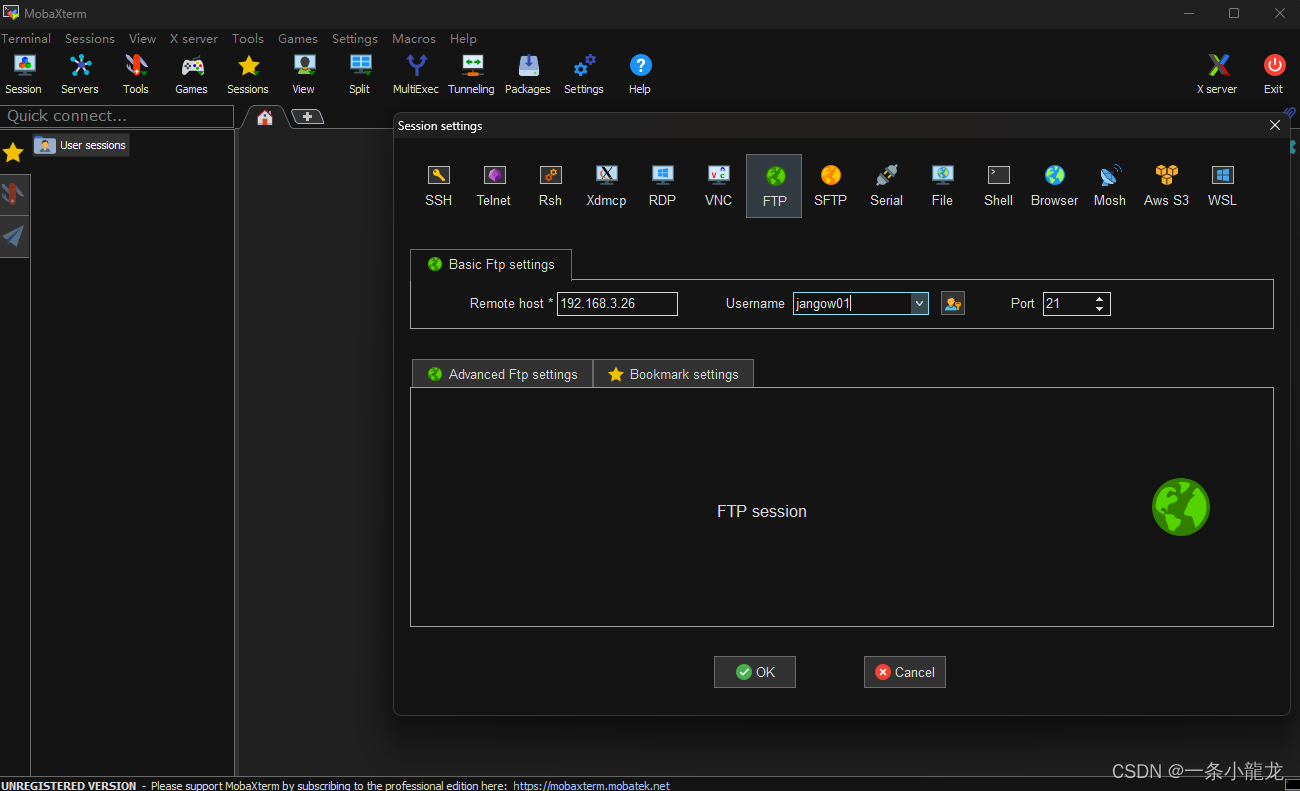This screenshot has height=791, width=1300.
Task: Select the Shell session type
Action: (998, 186)
